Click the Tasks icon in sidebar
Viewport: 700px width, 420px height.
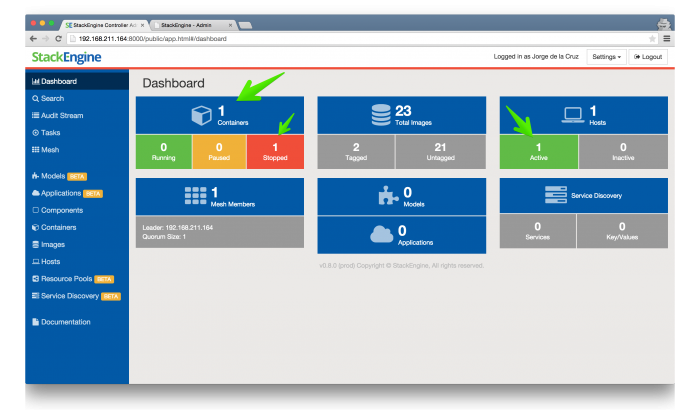coord(36,133)
